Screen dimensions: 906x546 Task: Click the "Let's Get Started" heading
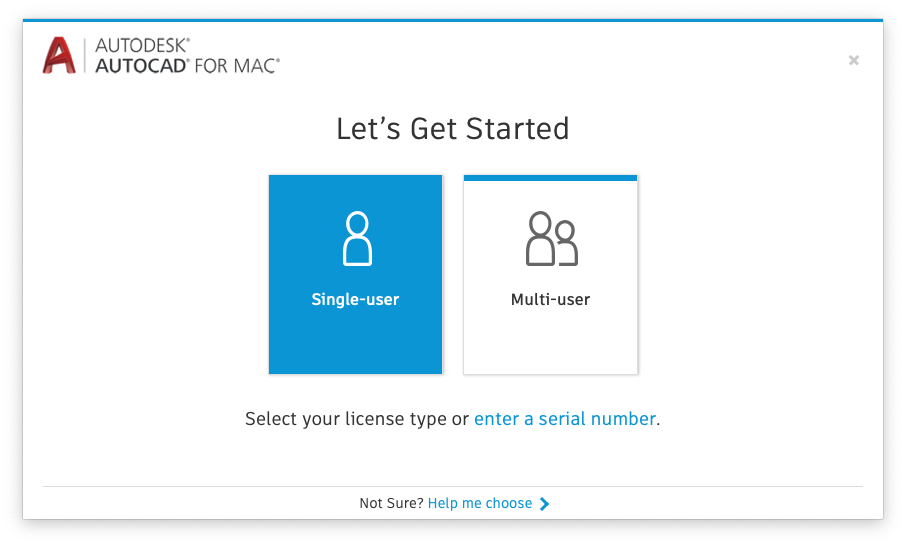[x=452, y=129]
